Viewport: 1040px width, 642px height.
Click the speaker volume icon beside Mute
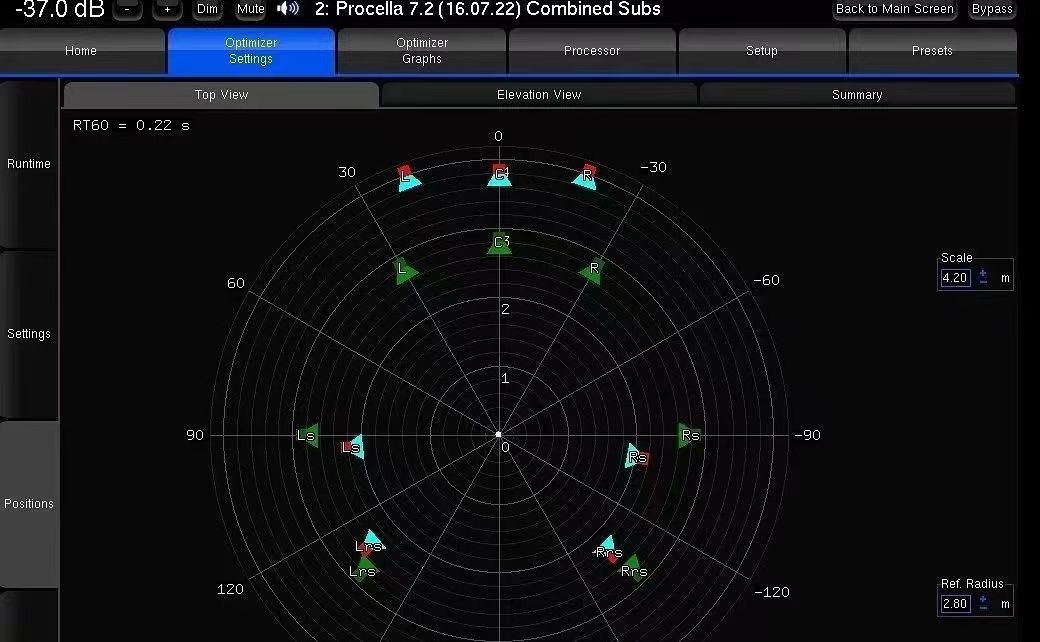[288, 9]
